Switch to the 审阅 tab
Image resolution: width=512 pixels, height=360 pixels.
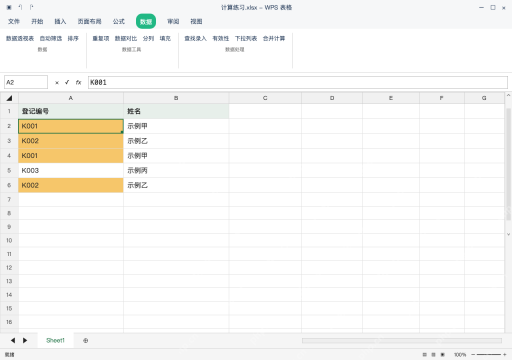(173, 21)
